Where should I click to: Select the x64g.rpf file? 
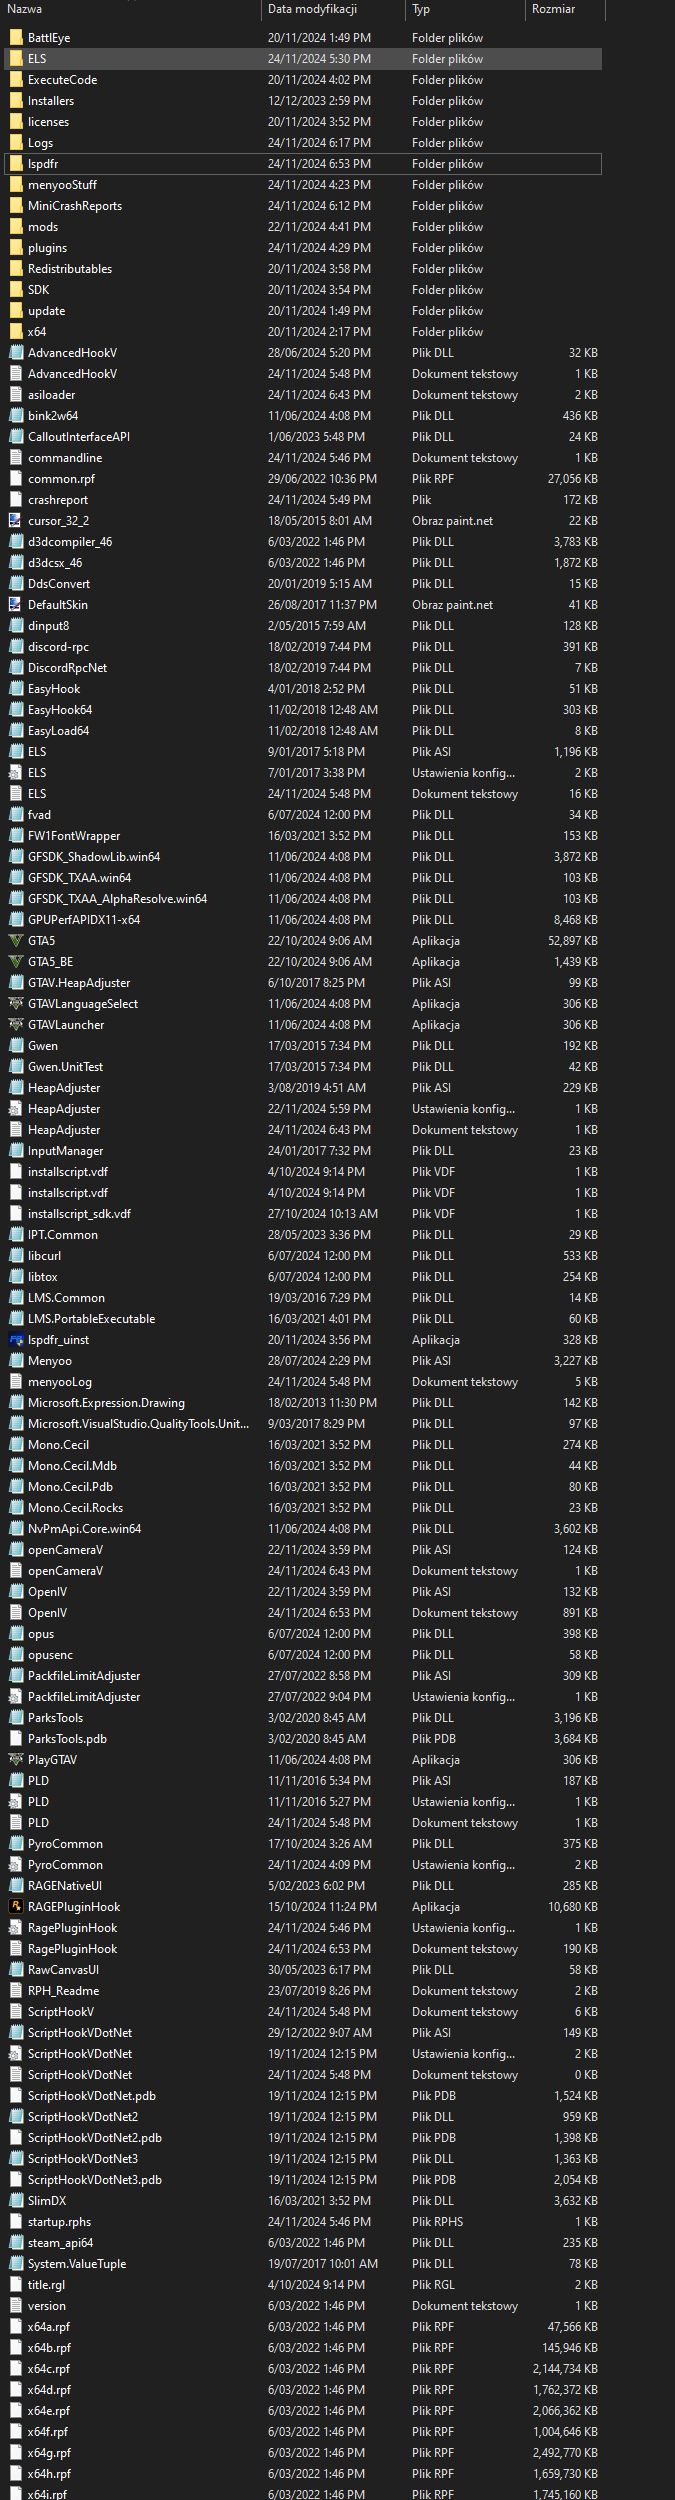pos(303,2453)
